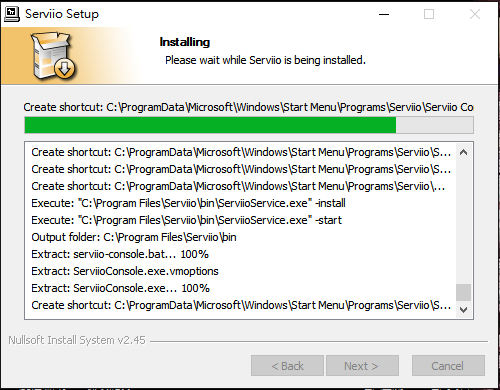The image size is (500, 390).
Task: Click the green installation progress bar
Action: pyautogui.click(x=249, y=125)
